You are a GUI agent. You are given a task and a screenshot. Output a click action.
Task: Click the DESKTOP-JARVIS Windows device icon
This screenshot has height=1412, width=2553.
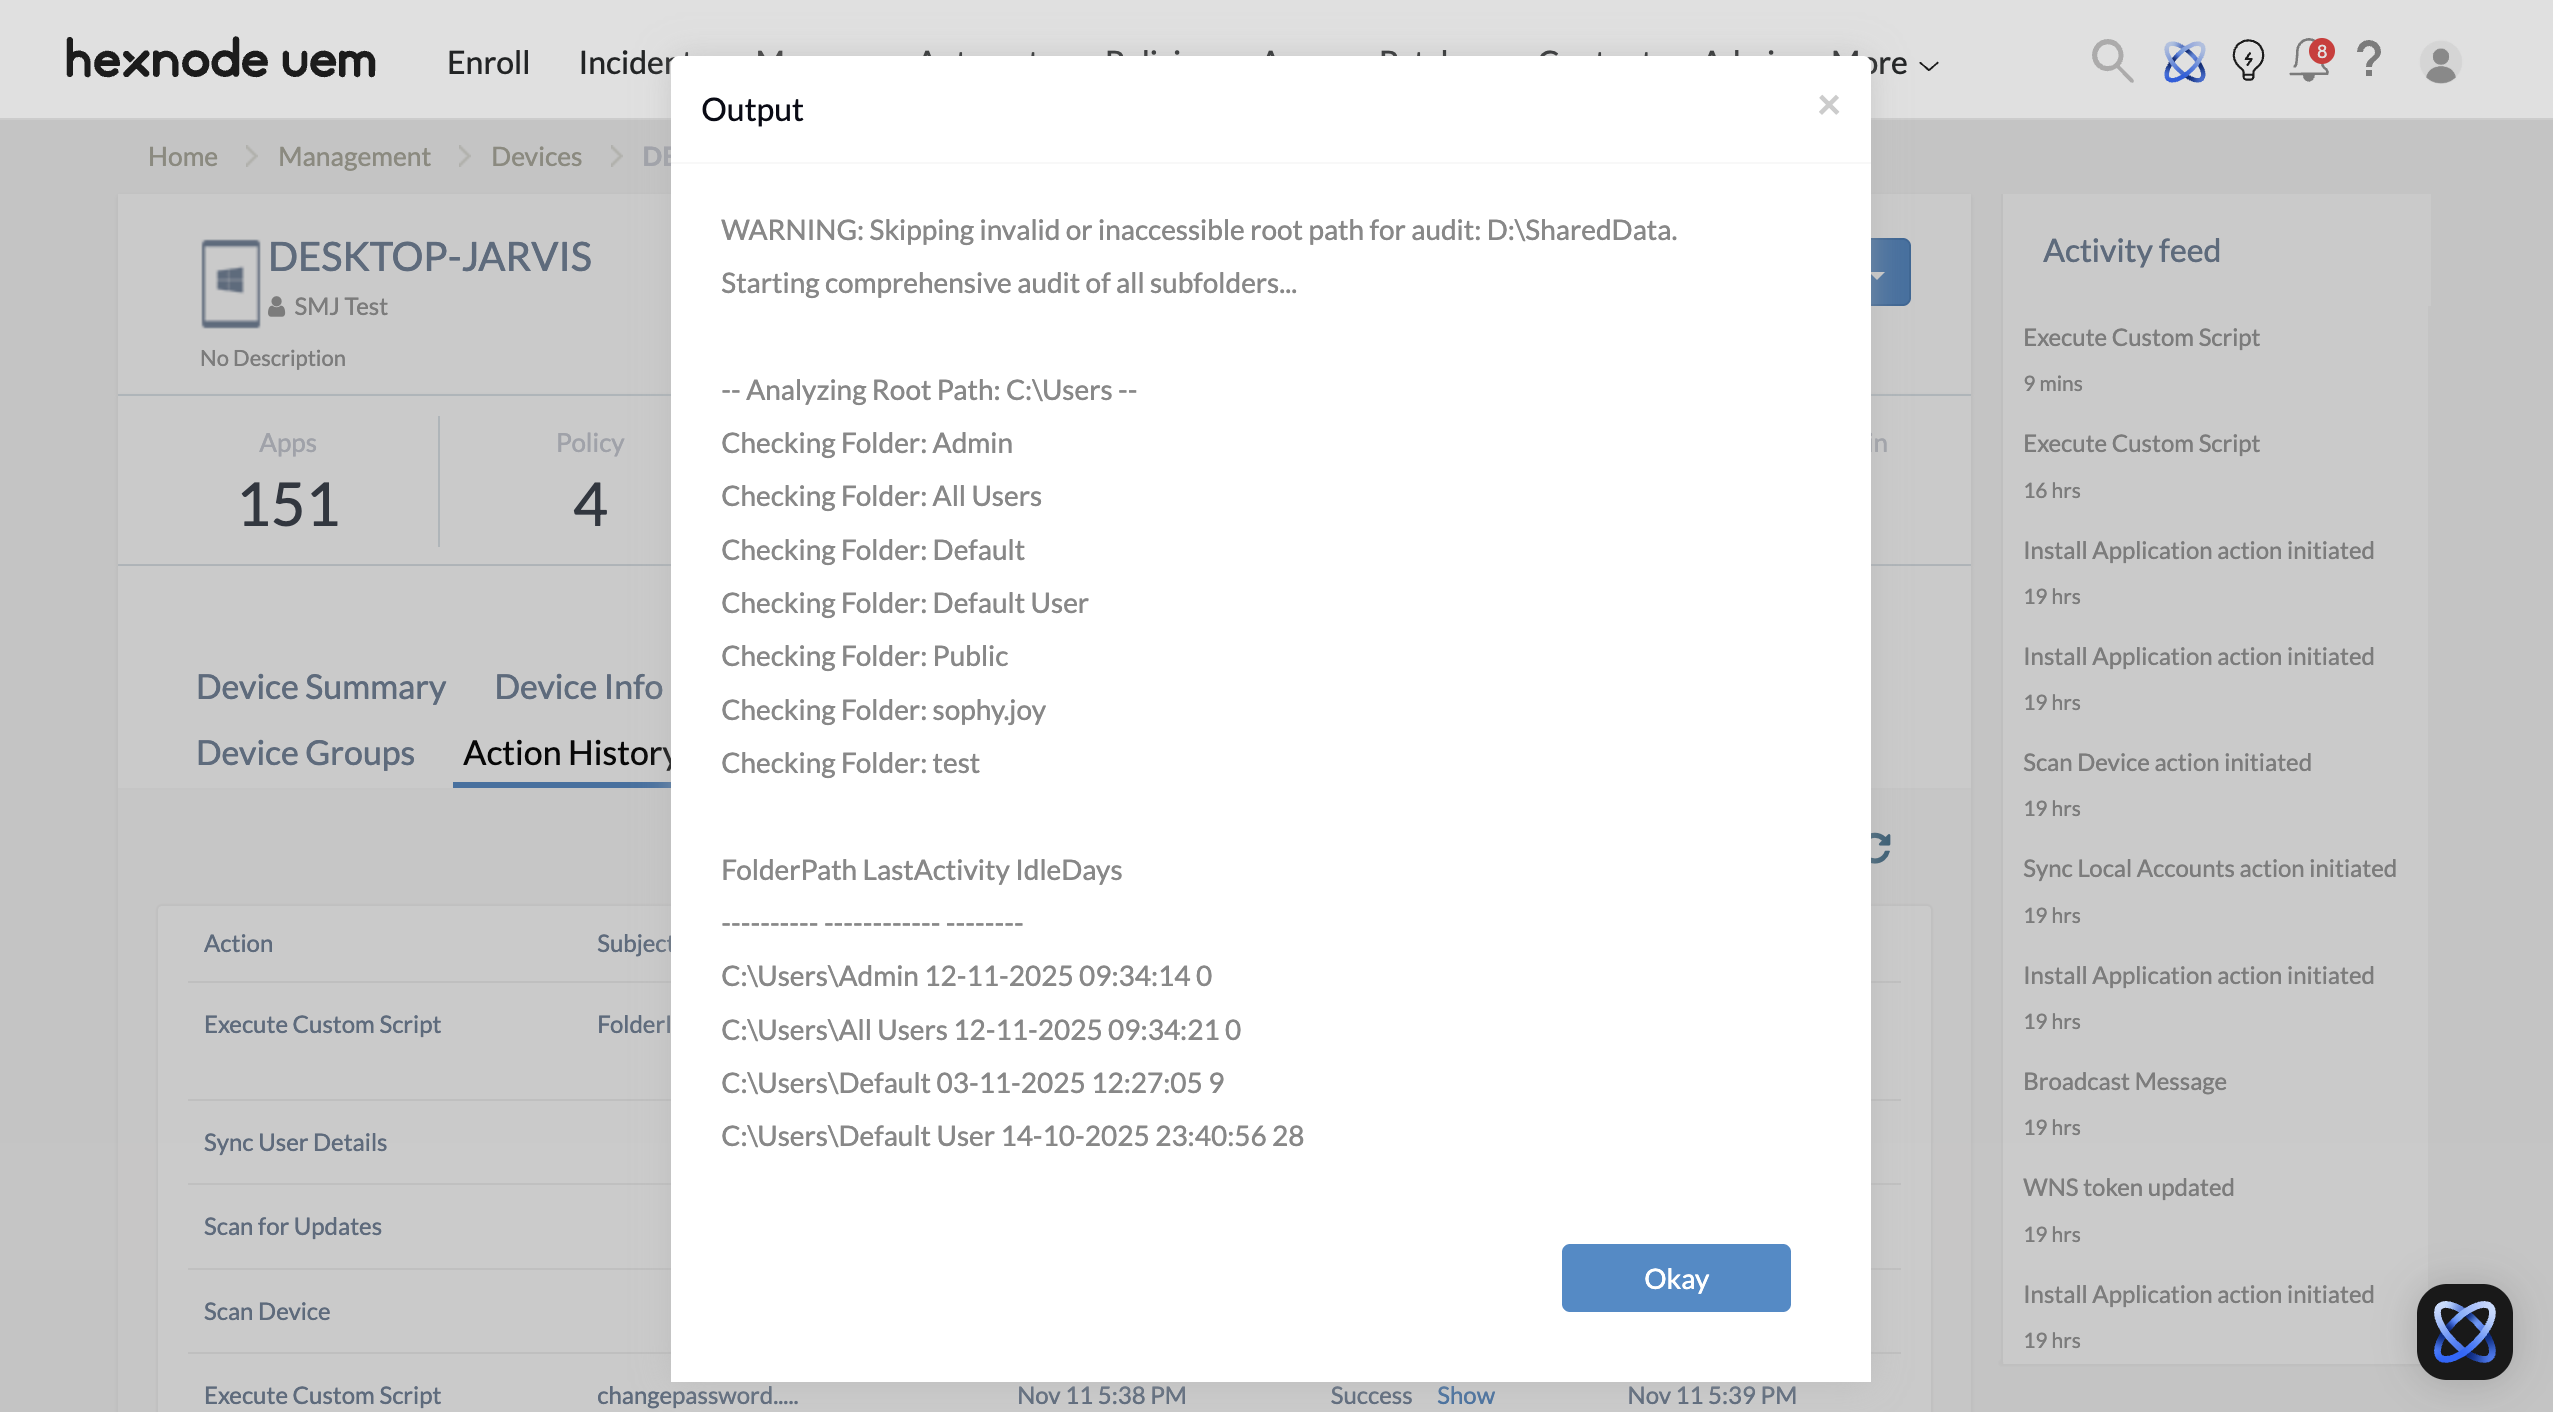230,283
